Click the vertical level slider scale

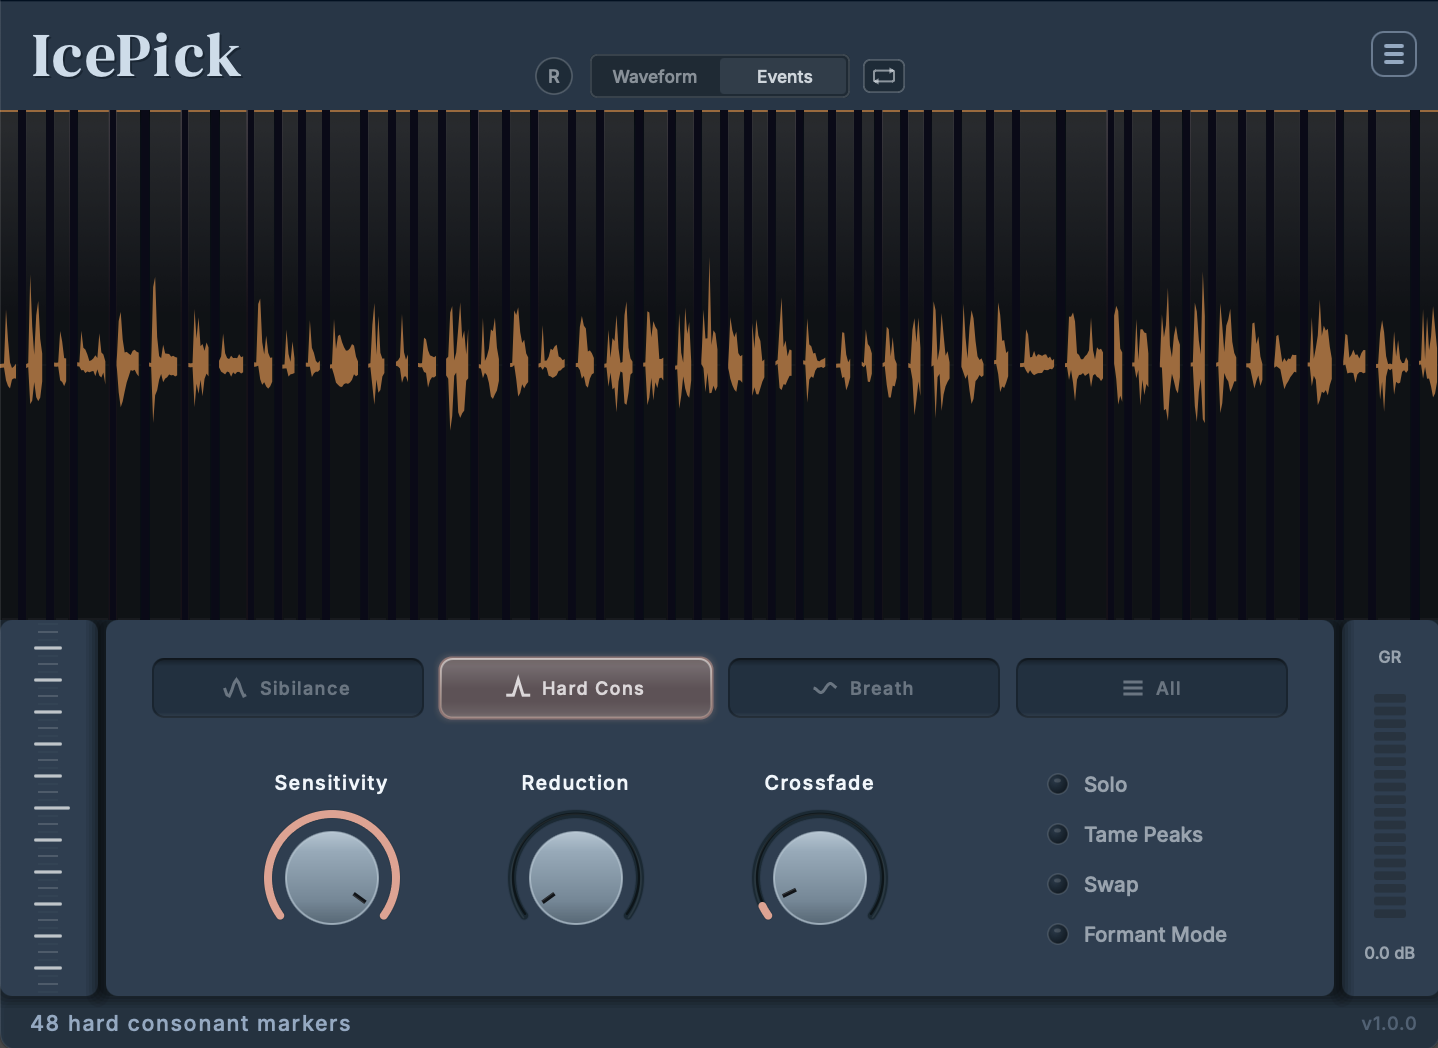click(48, 808)
